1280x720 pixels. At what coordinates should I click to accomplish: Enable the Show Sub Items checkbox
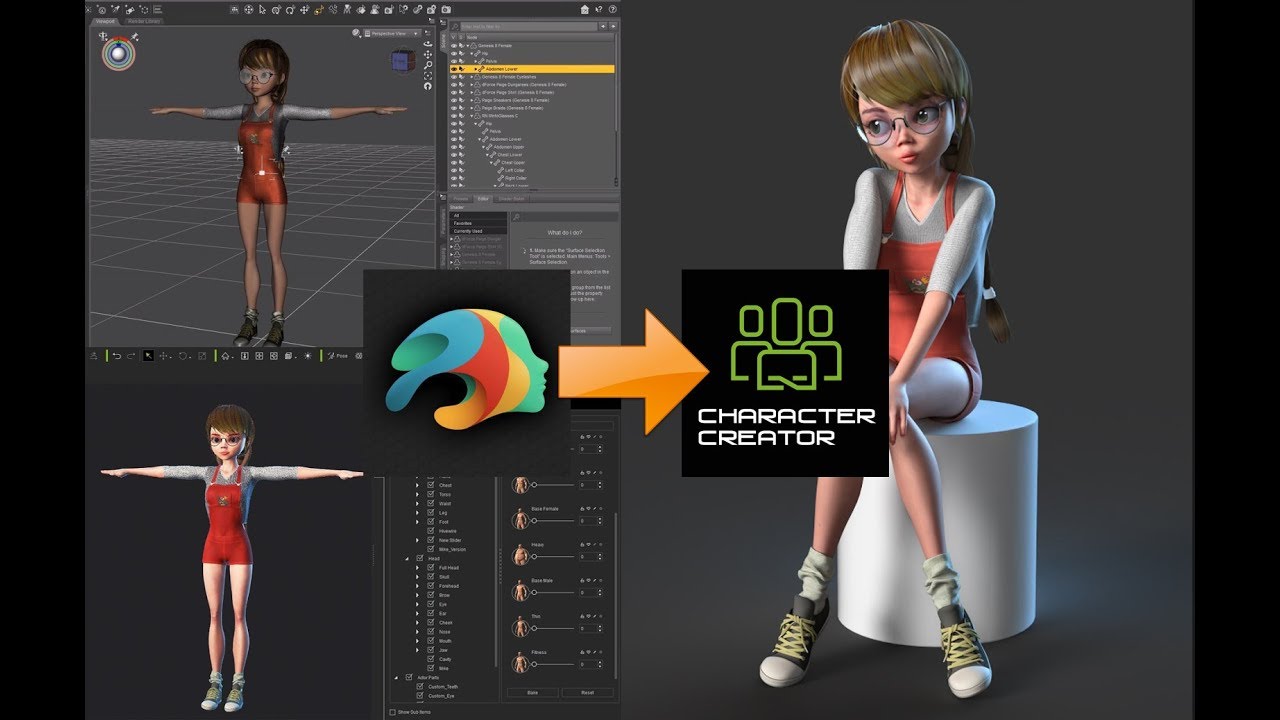pyautogui.click(x=392, y=712)
